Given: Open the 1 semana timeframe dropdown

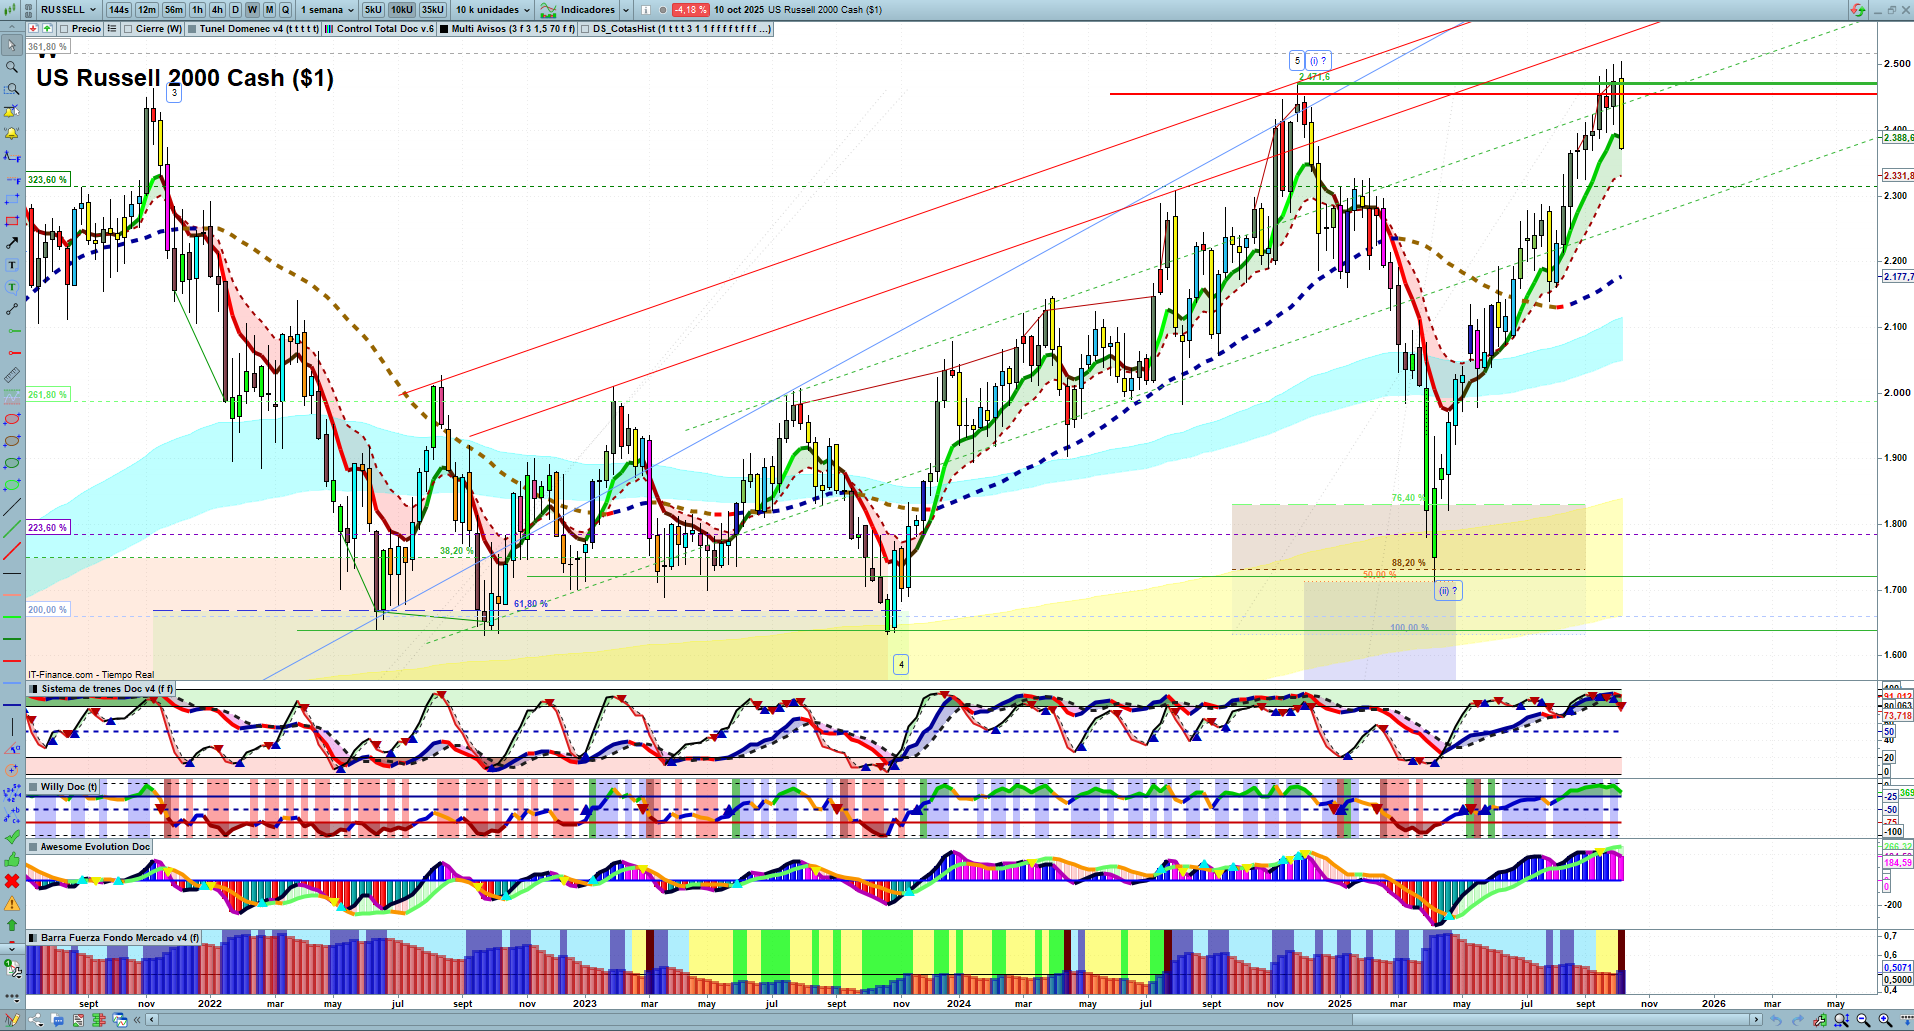Looking at the screenshot, I should pyautogui.click(x=327, y=10).
